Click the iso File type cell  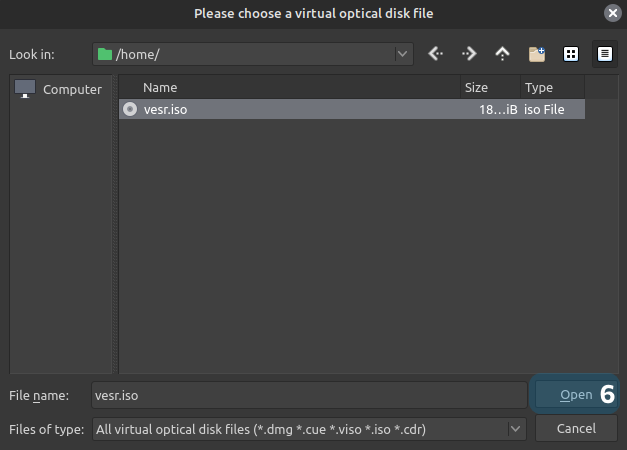(551, 110)
